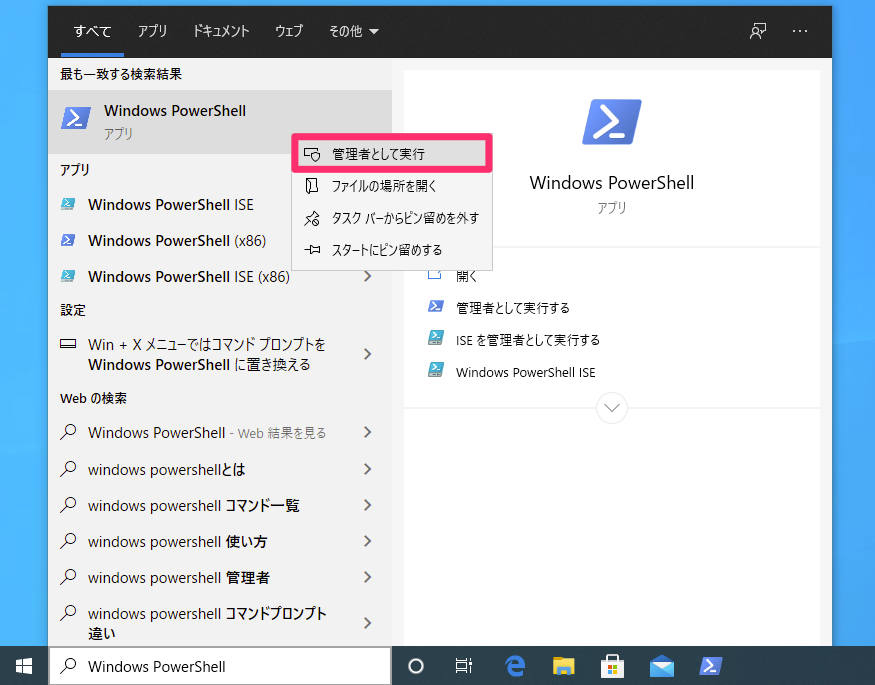The image size is (875, 685).
Task: Open Task View icon in taskbar
Action: (464, 666)
